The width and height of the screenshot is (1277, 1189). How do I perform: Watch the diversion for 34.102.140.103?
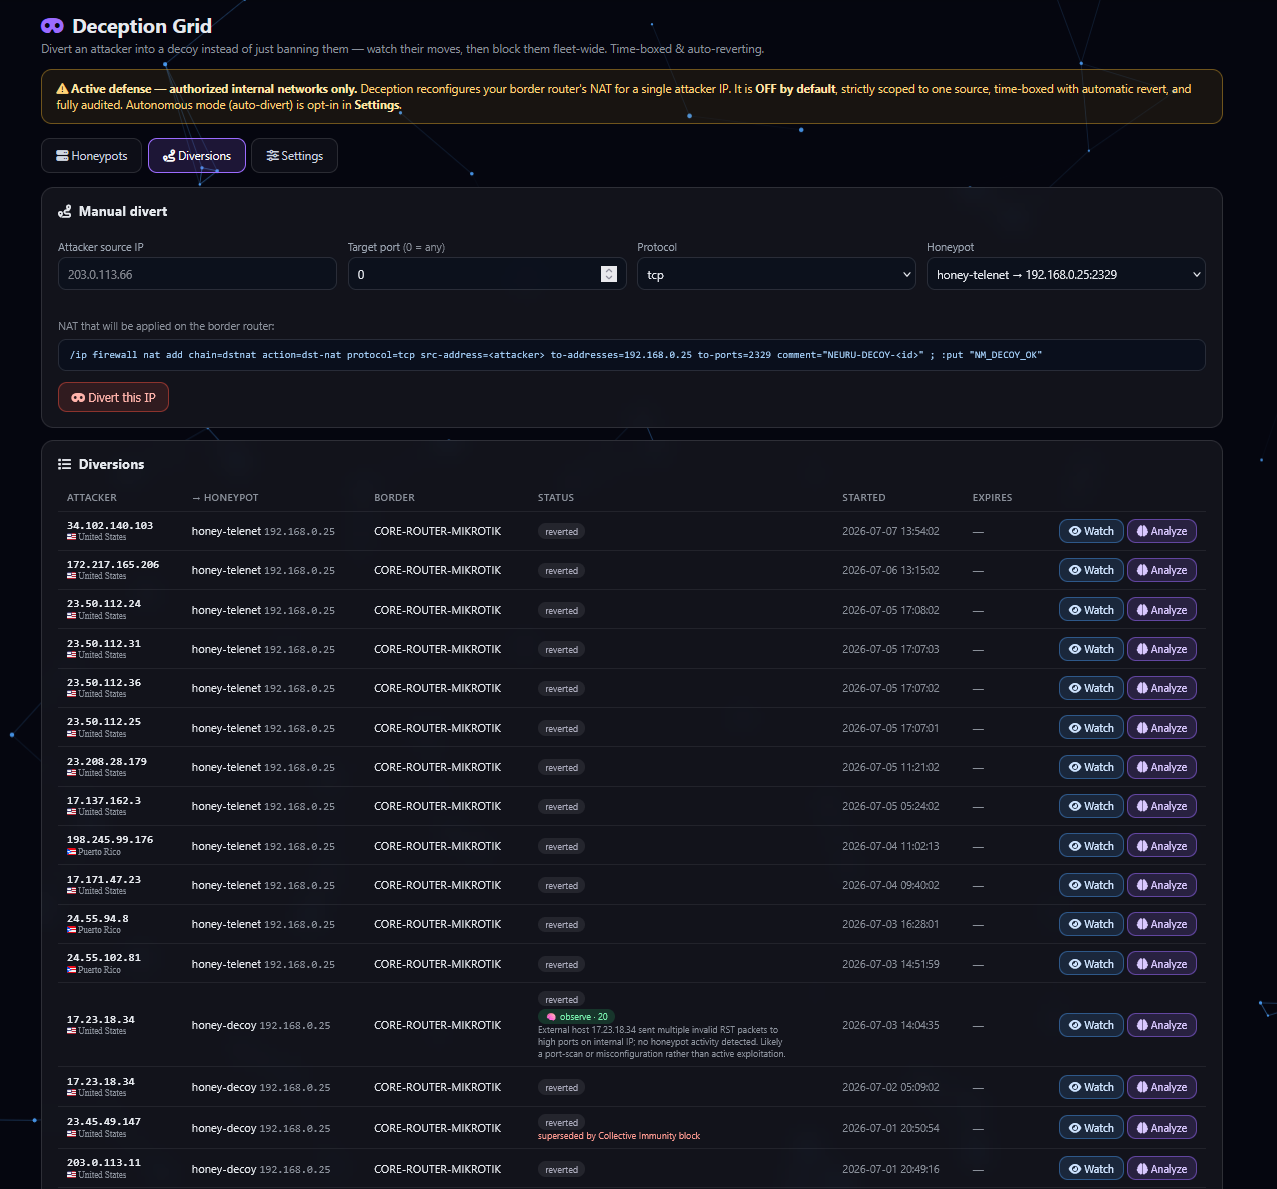pyautogui.click(x=1091, y=531)
